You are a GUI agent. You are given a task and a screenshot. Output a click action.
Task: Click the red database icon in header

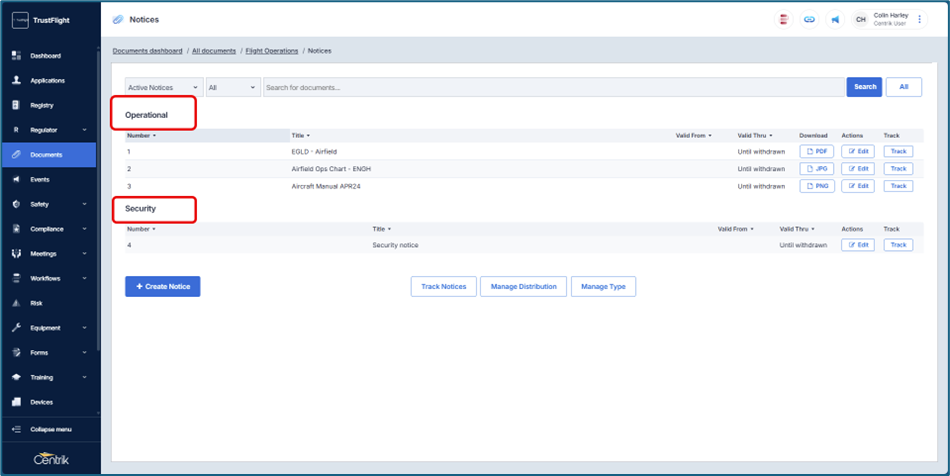pyautogui.click(x=784, y=19)
